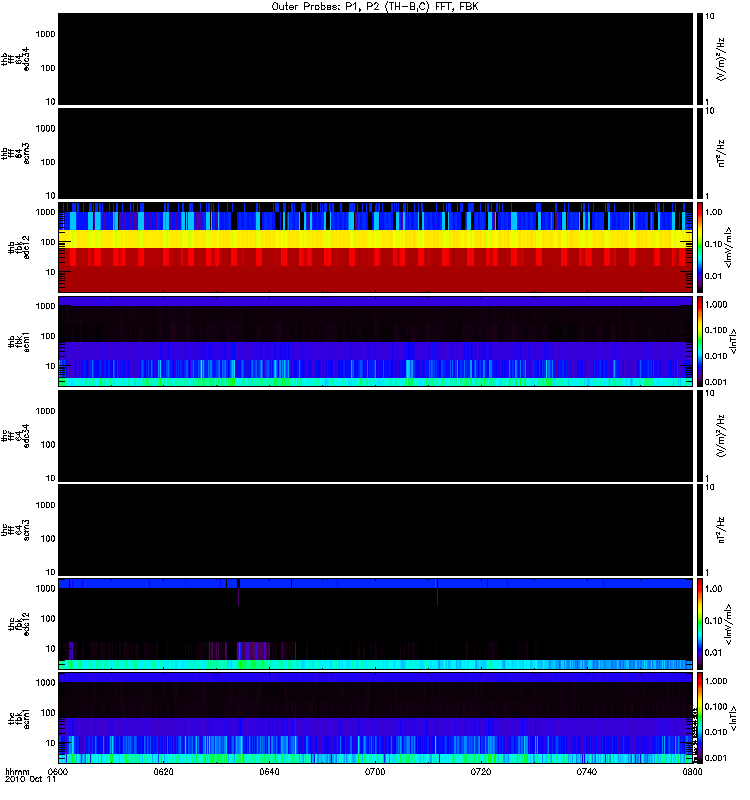Click the "0620" time axis label
Screen dimensions: 750x800
pos(163,771)
